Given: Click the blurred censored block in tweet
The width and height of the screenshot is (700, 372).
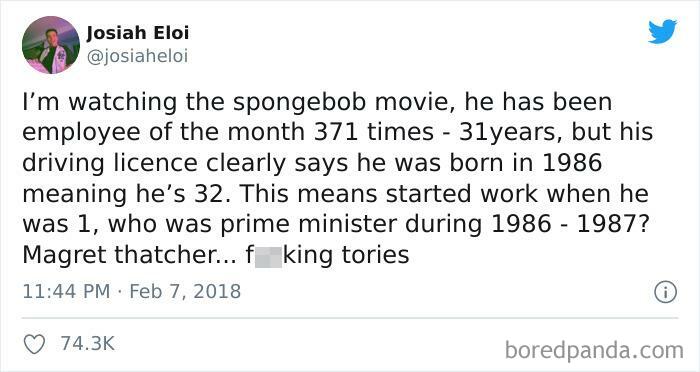Looking at the screenshot, I should (x=268, y=255).
